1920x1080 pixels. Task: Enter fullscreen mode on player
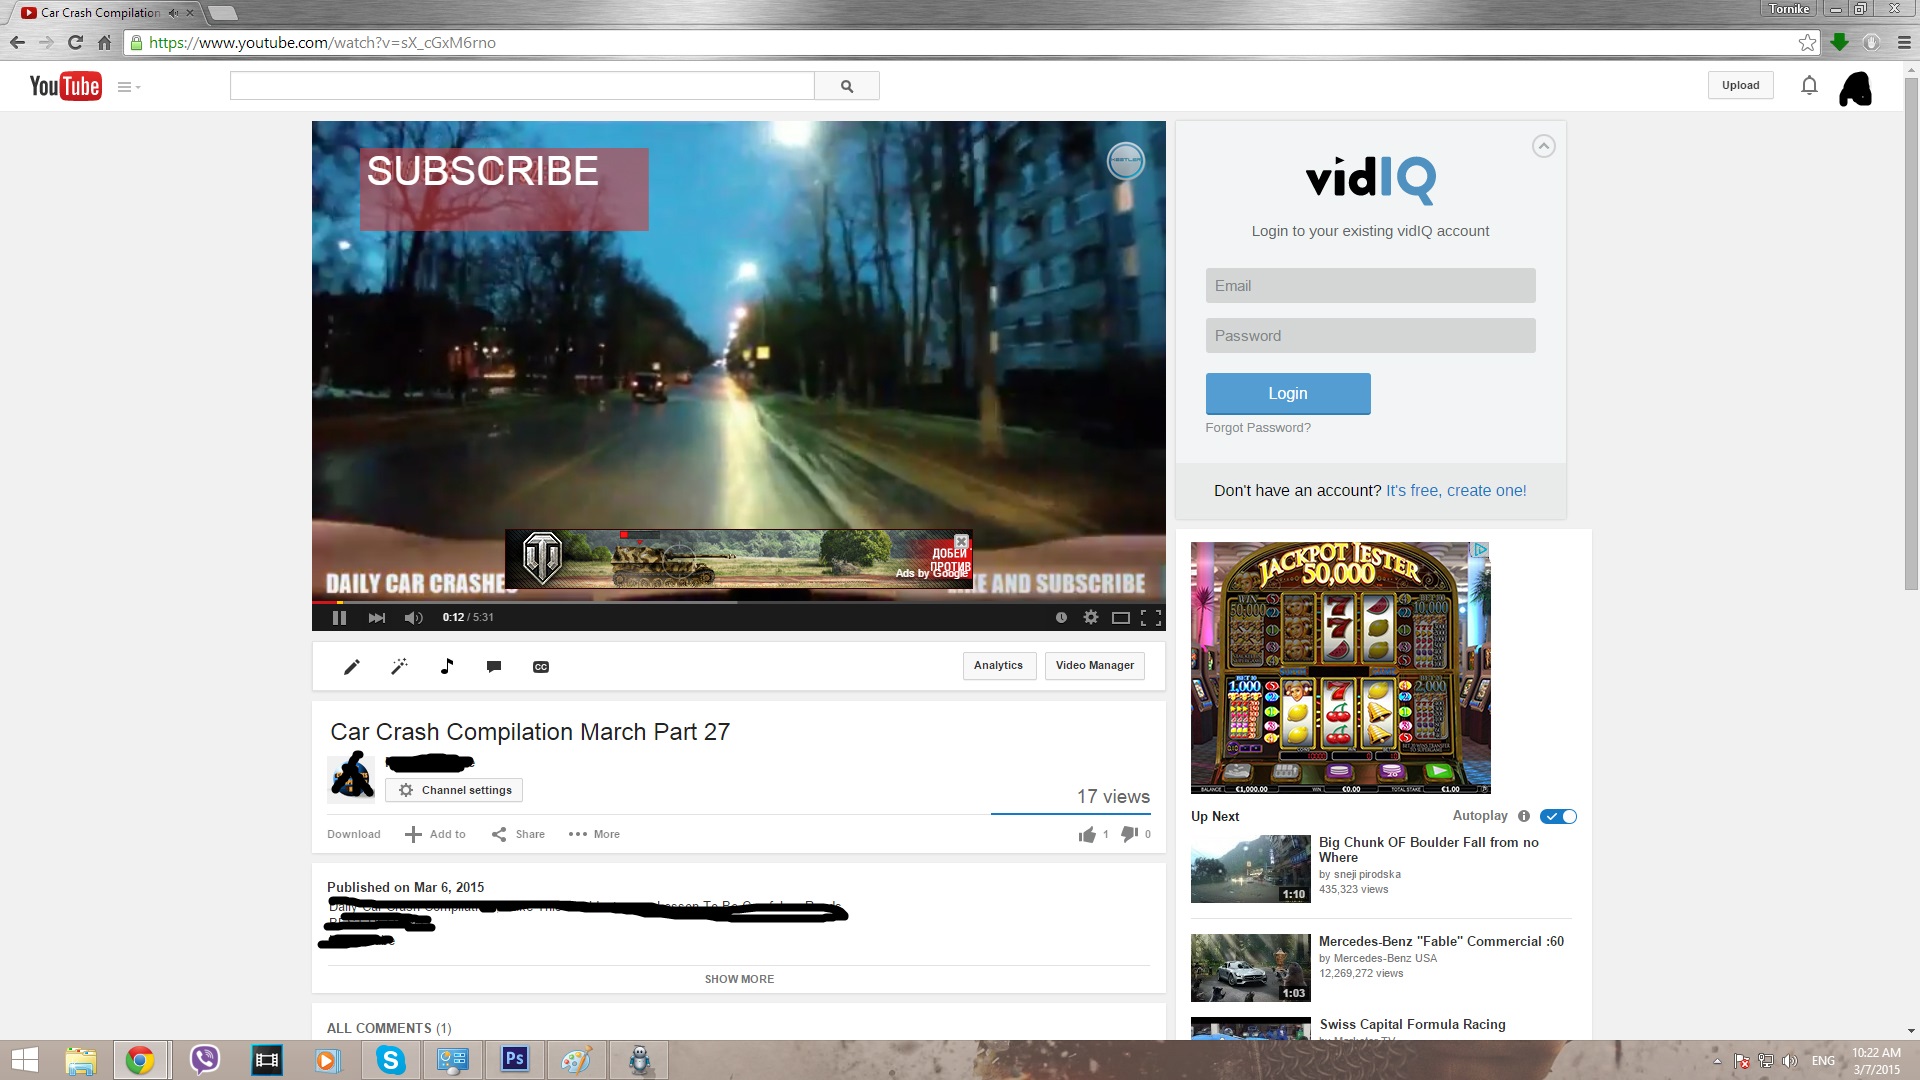[x=1151, y=618]
